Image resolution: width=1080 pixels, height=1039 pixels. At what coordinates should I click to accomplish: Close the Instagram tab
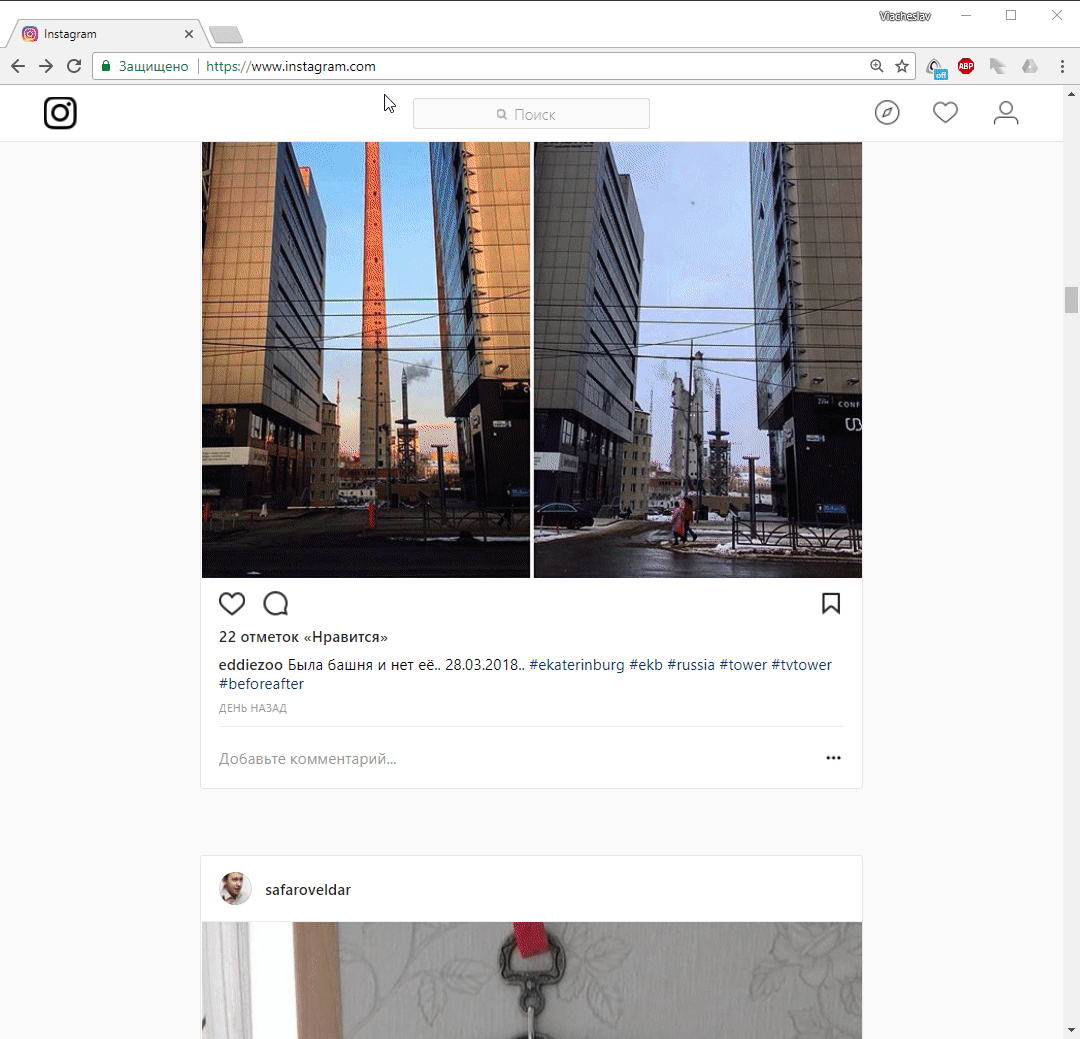[189, 34]
